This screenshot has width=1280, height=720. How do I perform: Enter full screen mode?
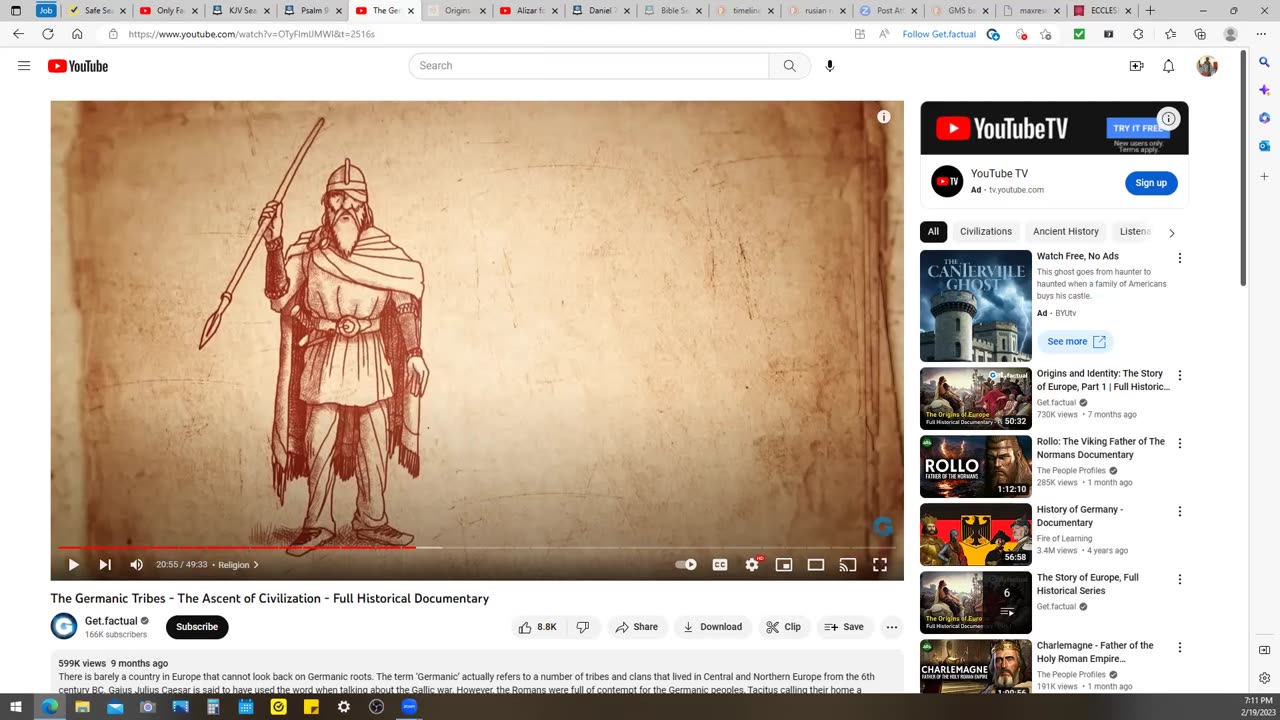pyautogui.click(x=880, y=565)
